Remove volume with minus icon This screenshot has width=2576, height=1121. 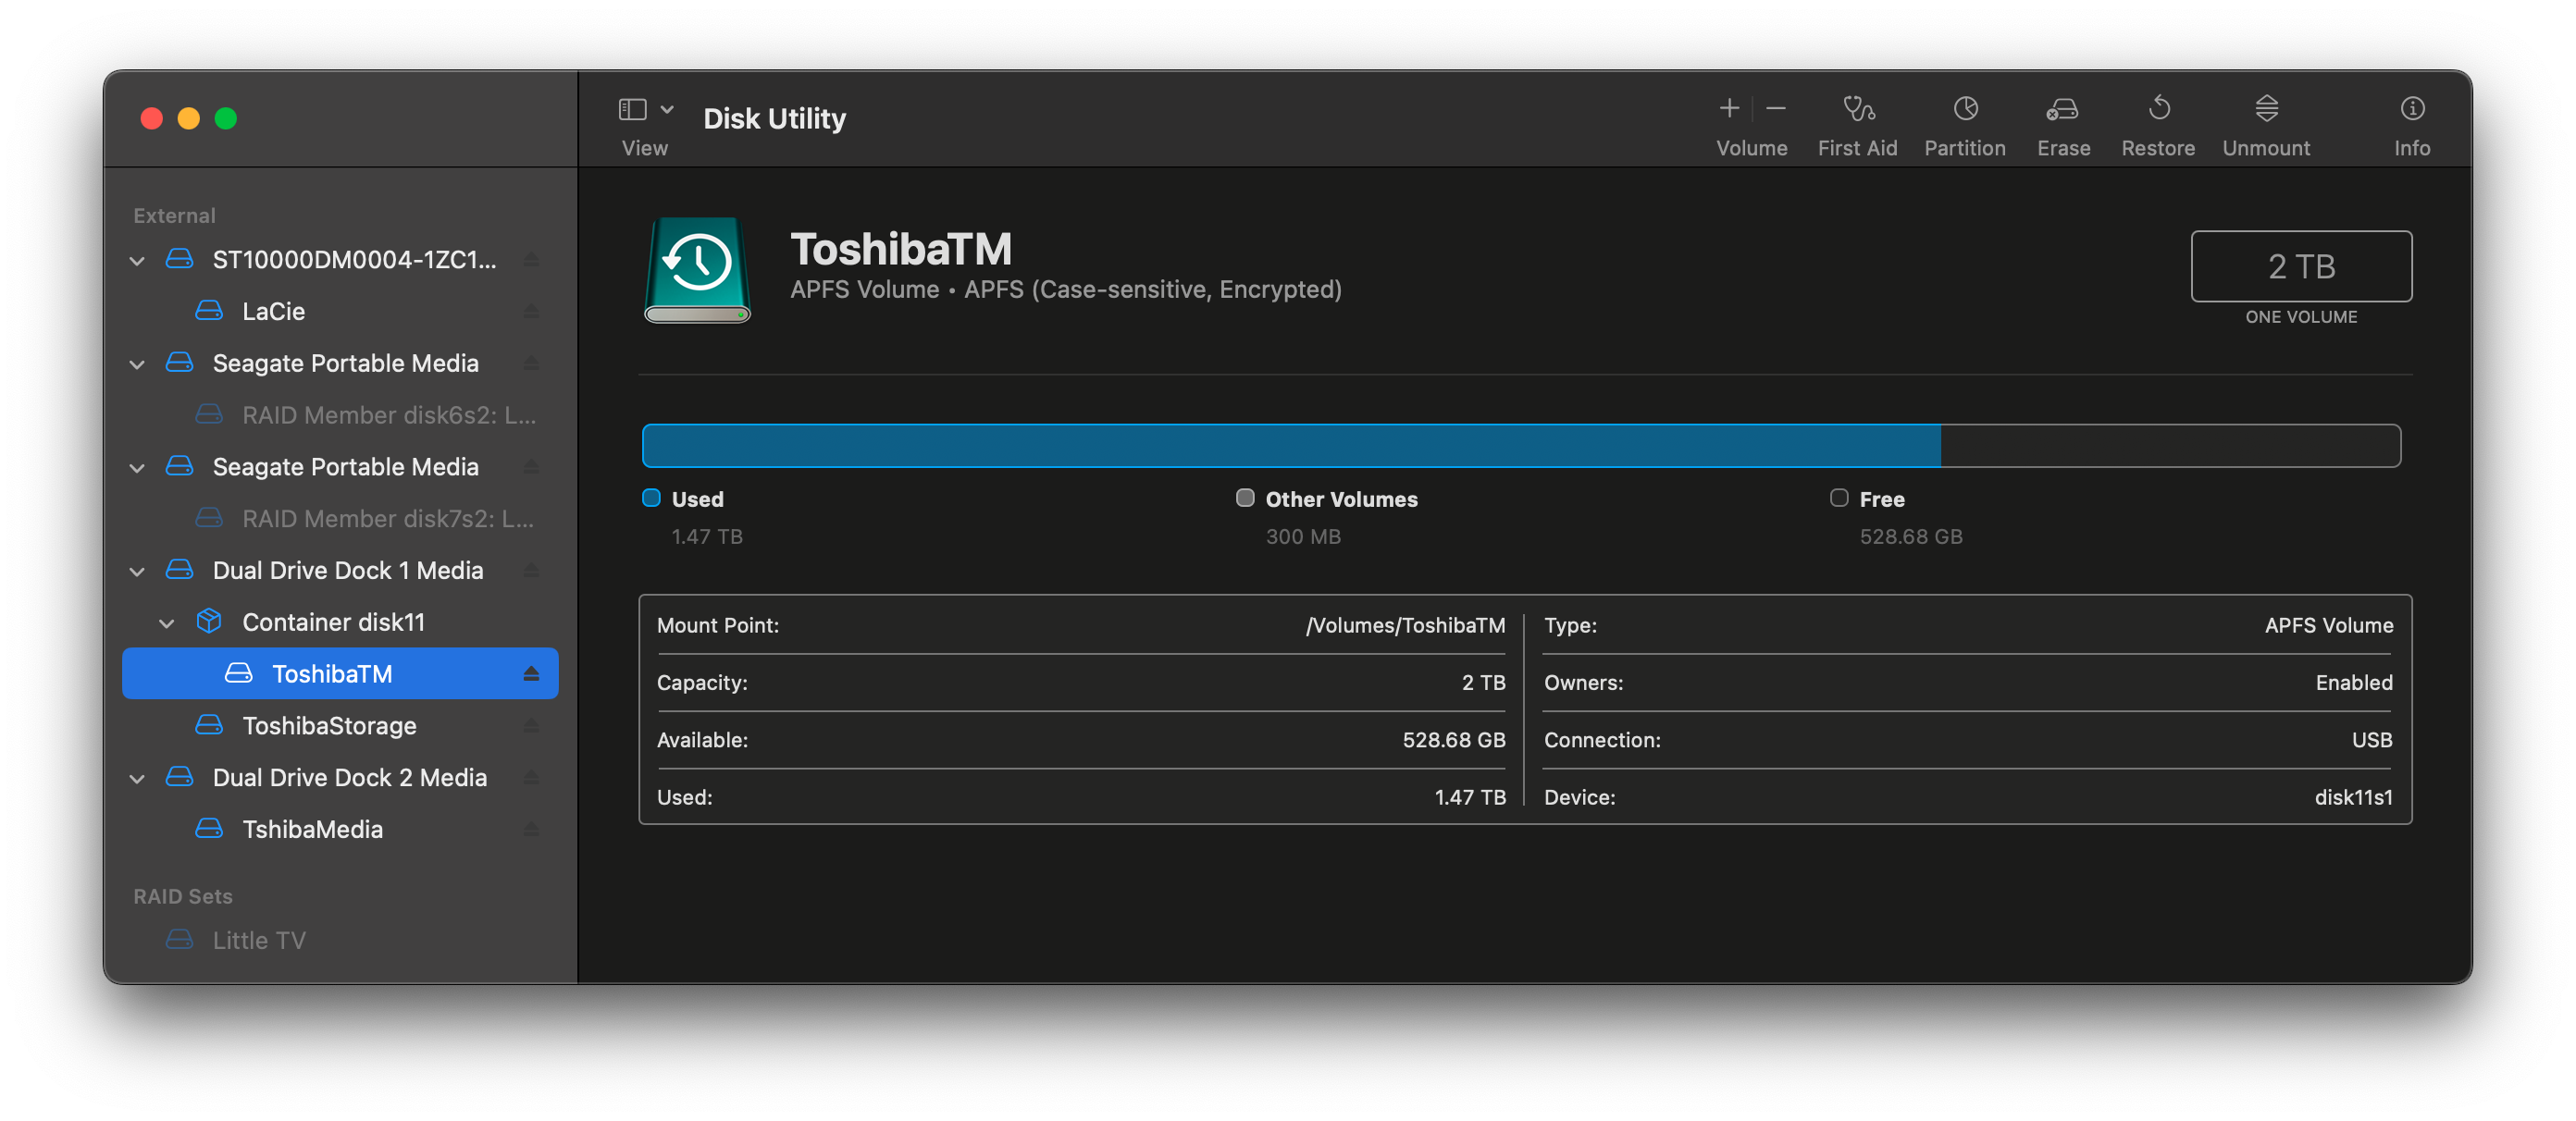[x=1775, y=108]
